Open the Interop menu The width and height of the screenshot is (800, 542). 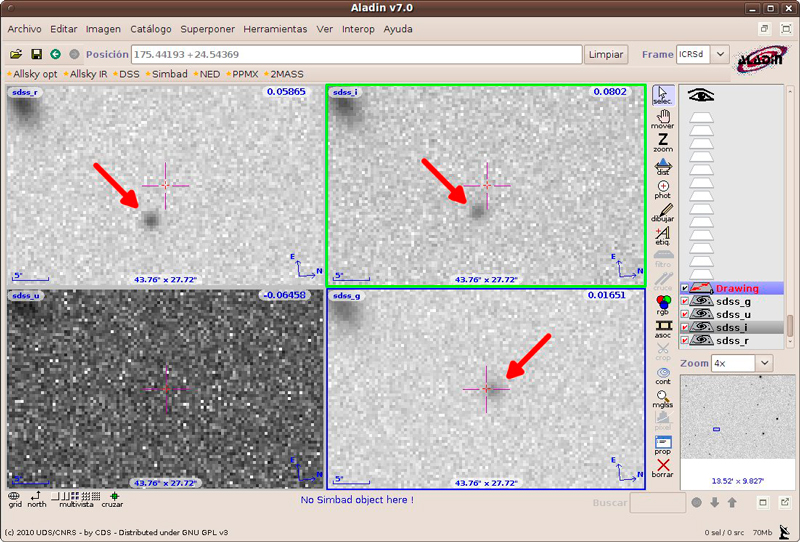click(358, 29)
